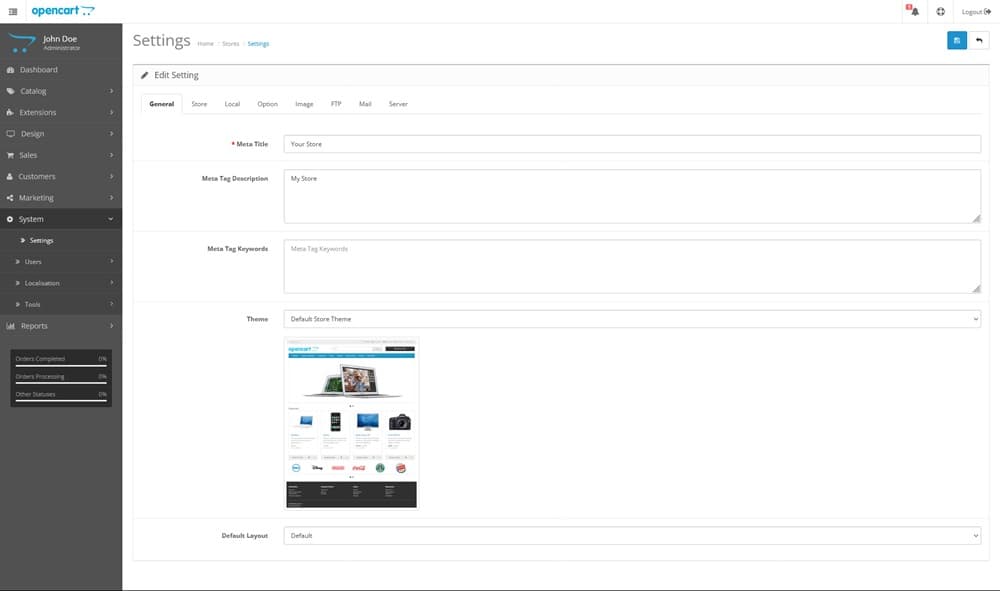Click the Logout link
The image size is (1000, 591).
point(975,11)
